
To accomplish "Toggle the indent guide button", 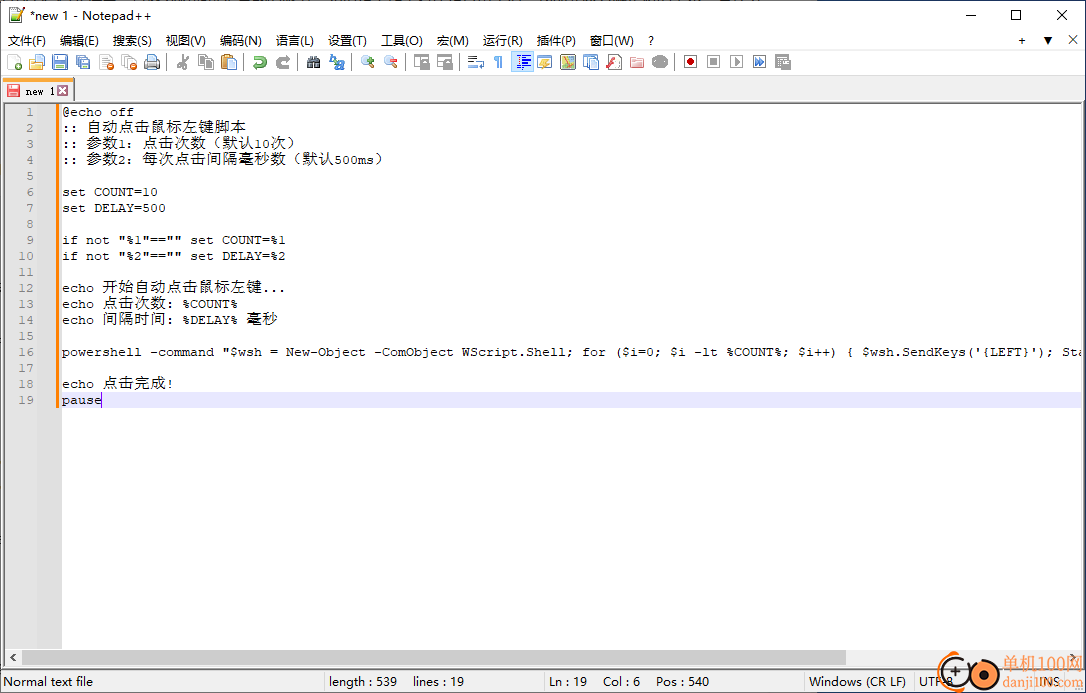I will click(x=522, y=62).
